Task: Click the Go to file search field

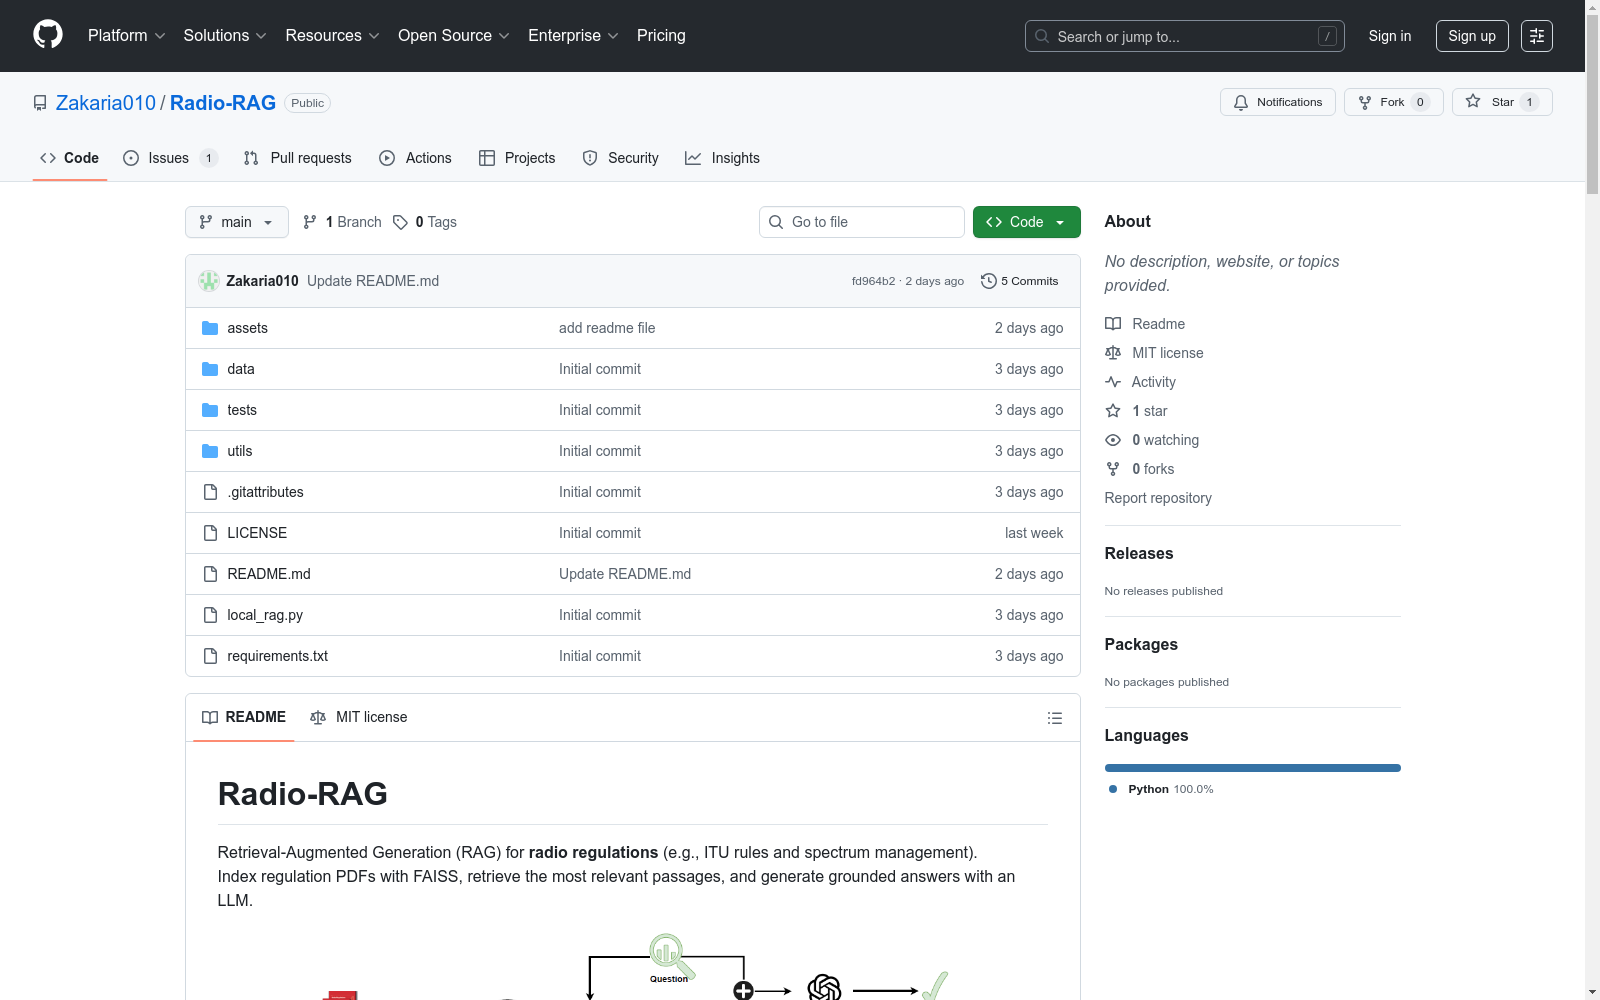Action: [x=862, y=222]
